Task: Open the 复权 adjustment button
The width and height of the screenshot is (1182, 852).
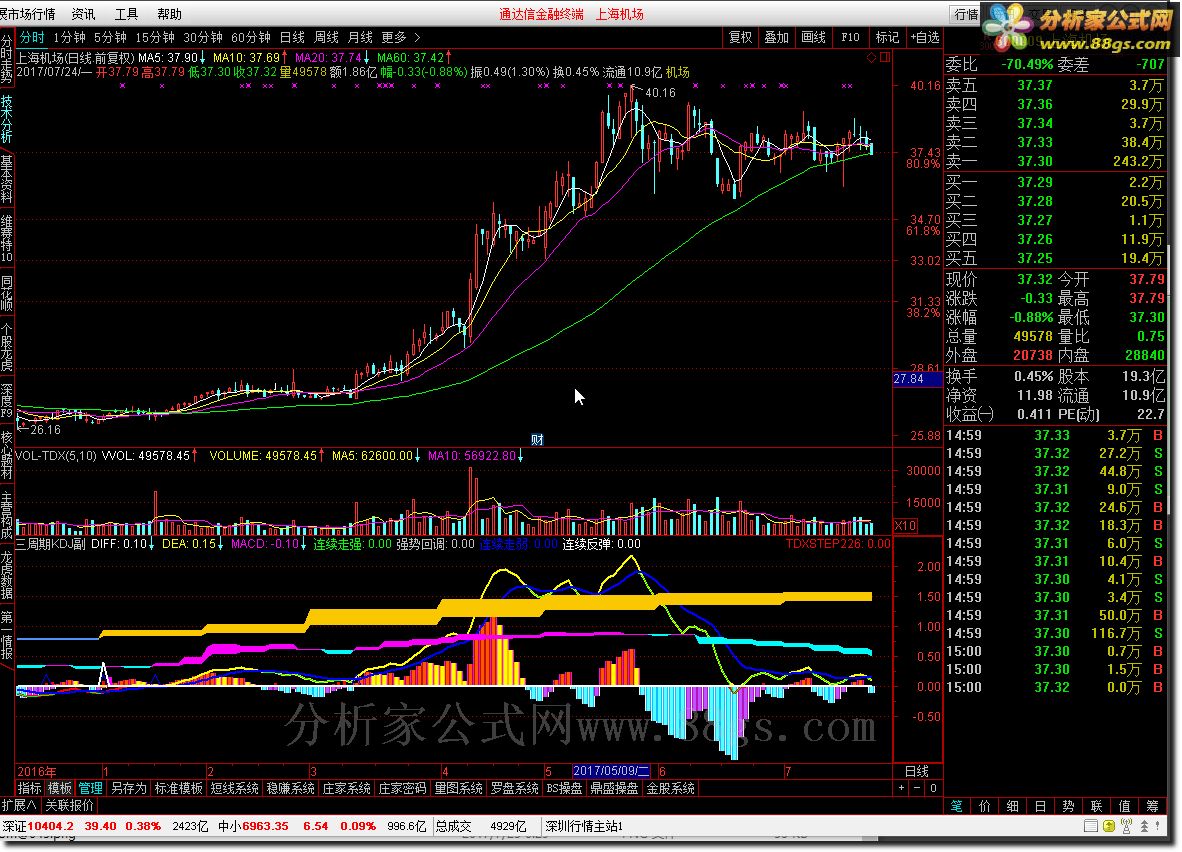Action: (x=740, y=37)
